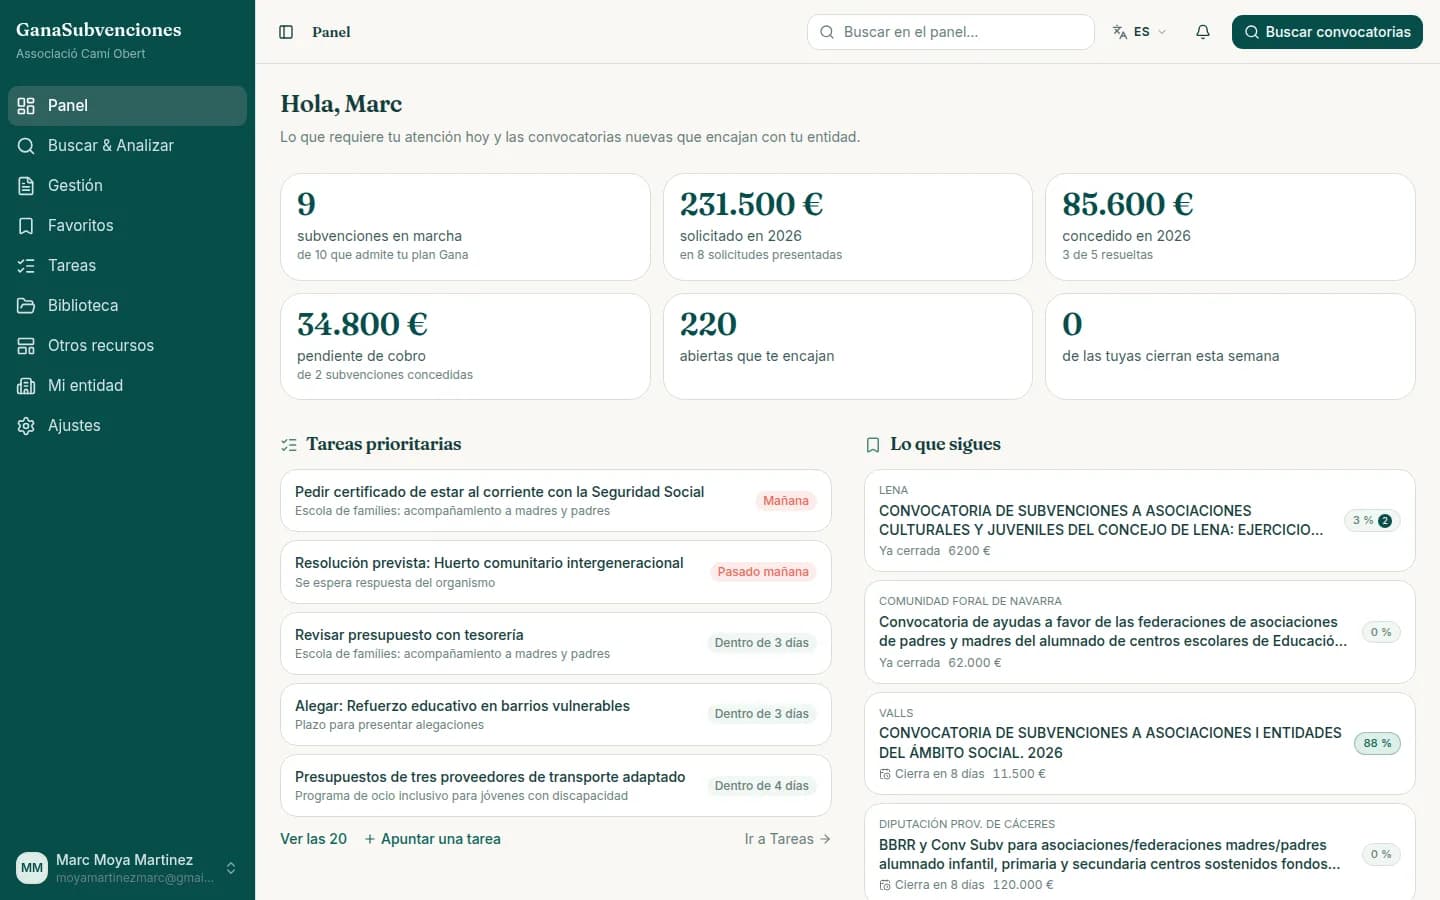Click the Tareas checklist icon in sidebar

26,266
